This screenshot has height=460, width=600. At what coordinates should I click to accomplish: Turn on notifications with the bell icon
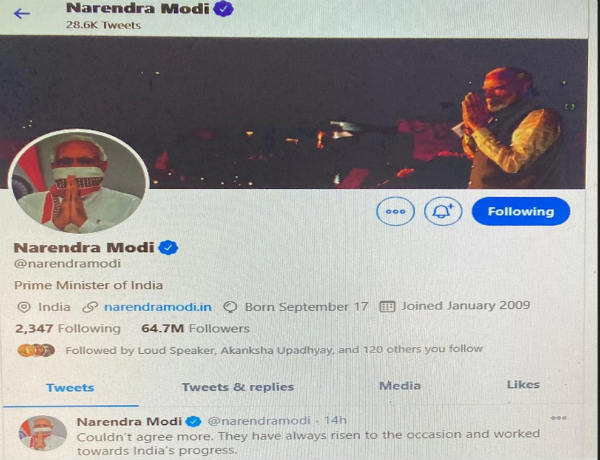[x=443, y=211]
